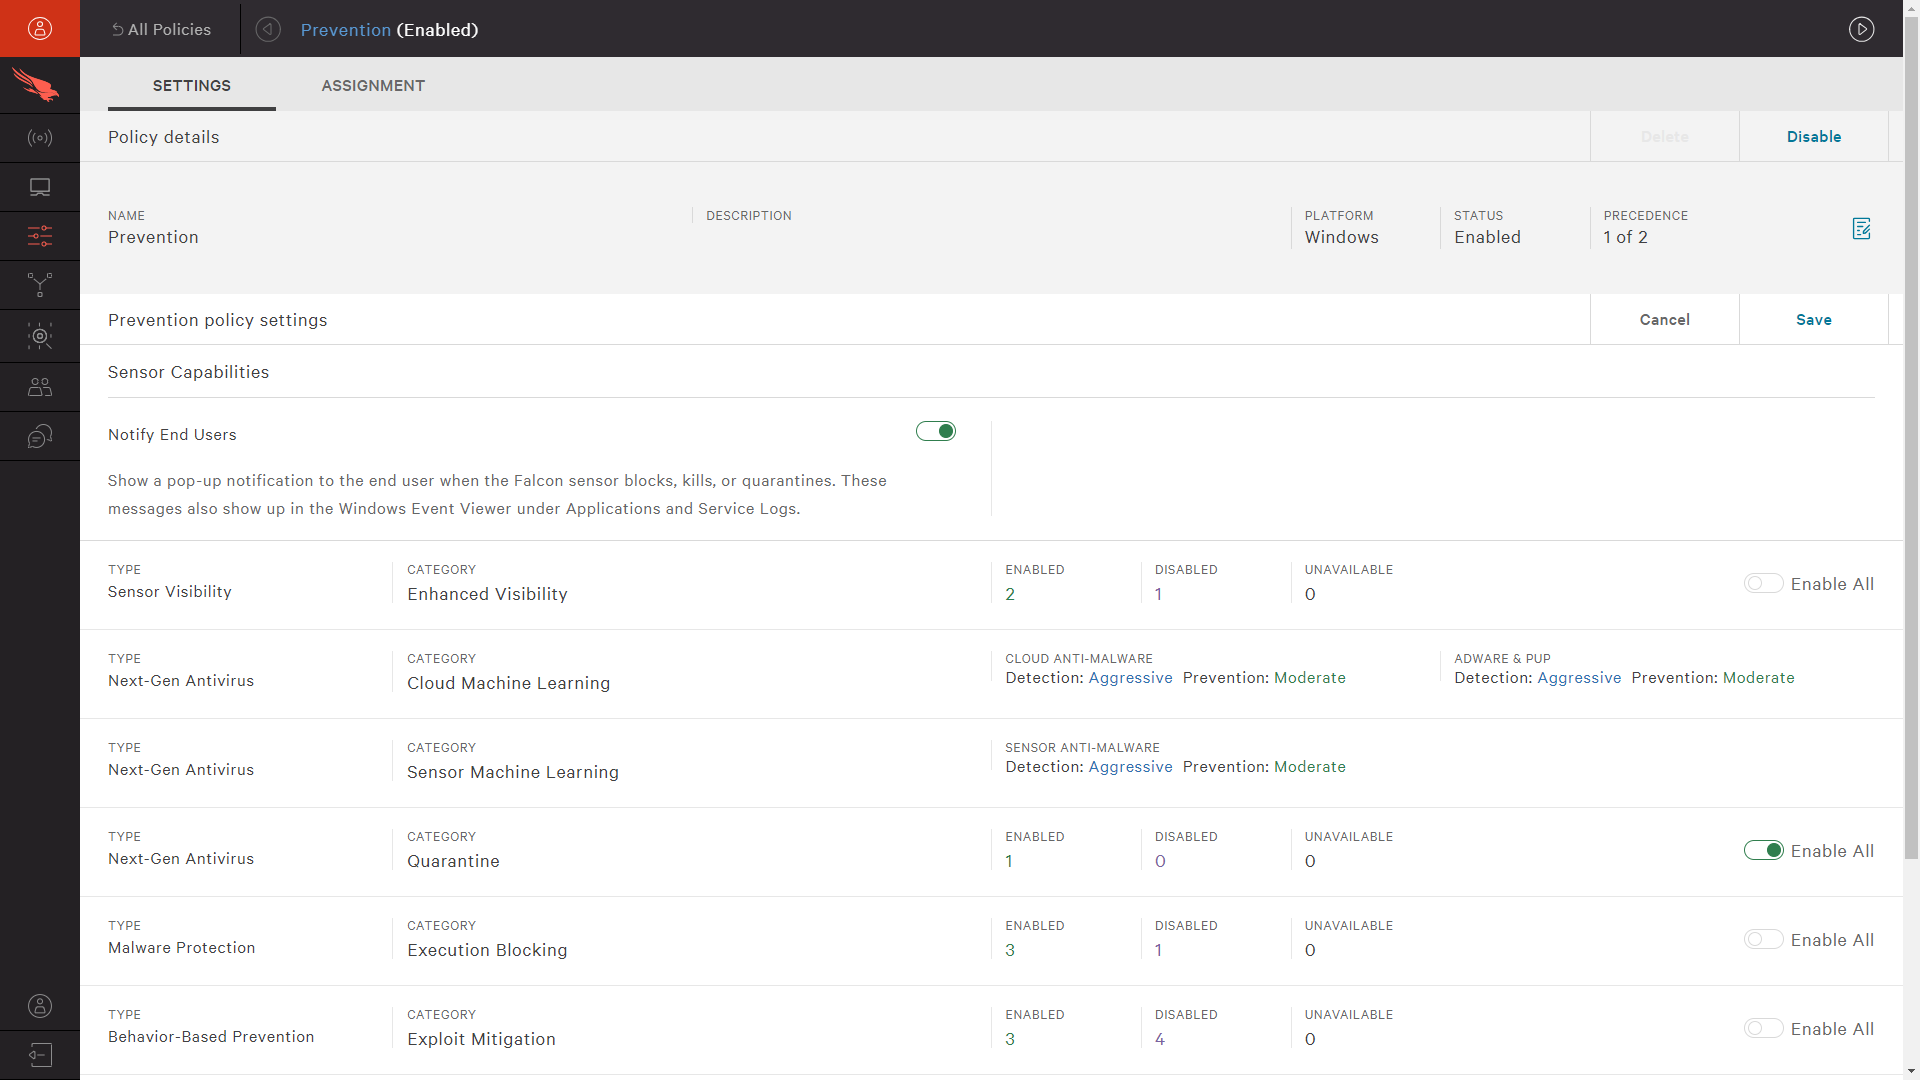
Task: Open the Activity dashboard icon
Action: click(x=40, y=137)
